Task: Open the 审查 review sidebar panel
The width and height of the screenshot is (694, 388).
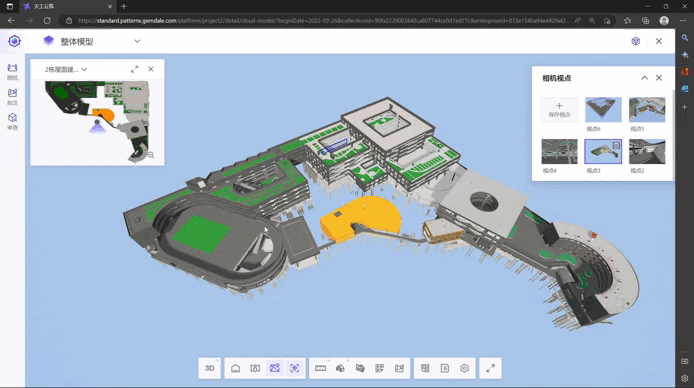Action: click(x=12, y=122)
